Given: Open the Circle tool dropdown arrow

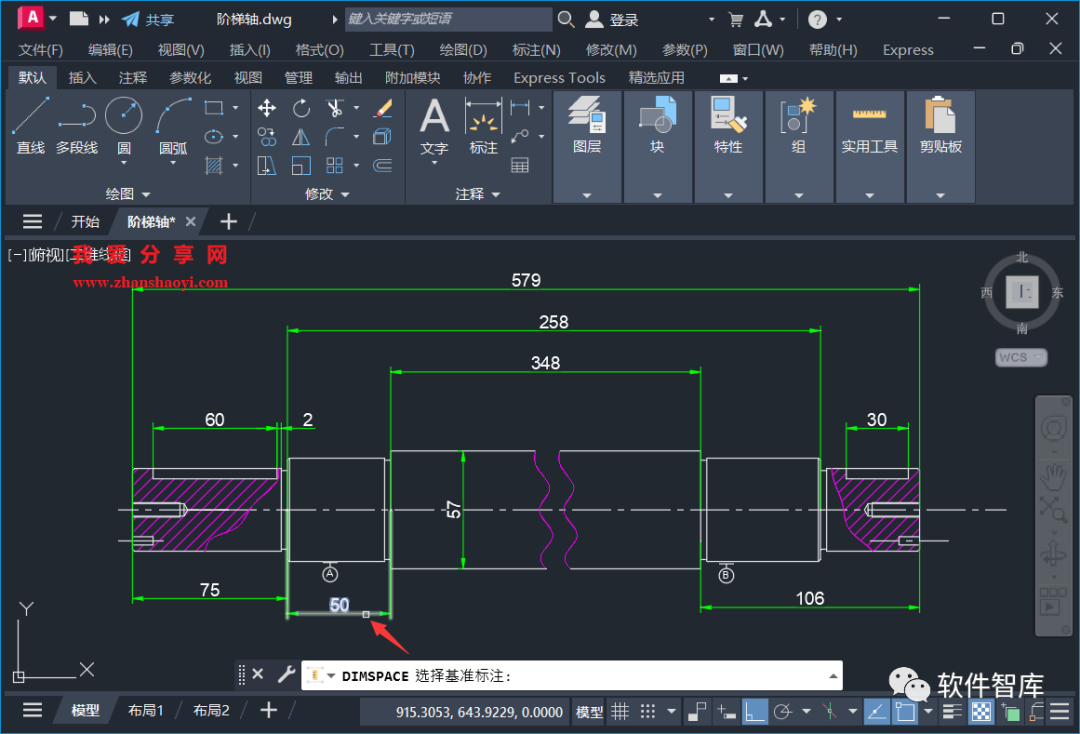Looking at the screenshot, I should (124, 163).
